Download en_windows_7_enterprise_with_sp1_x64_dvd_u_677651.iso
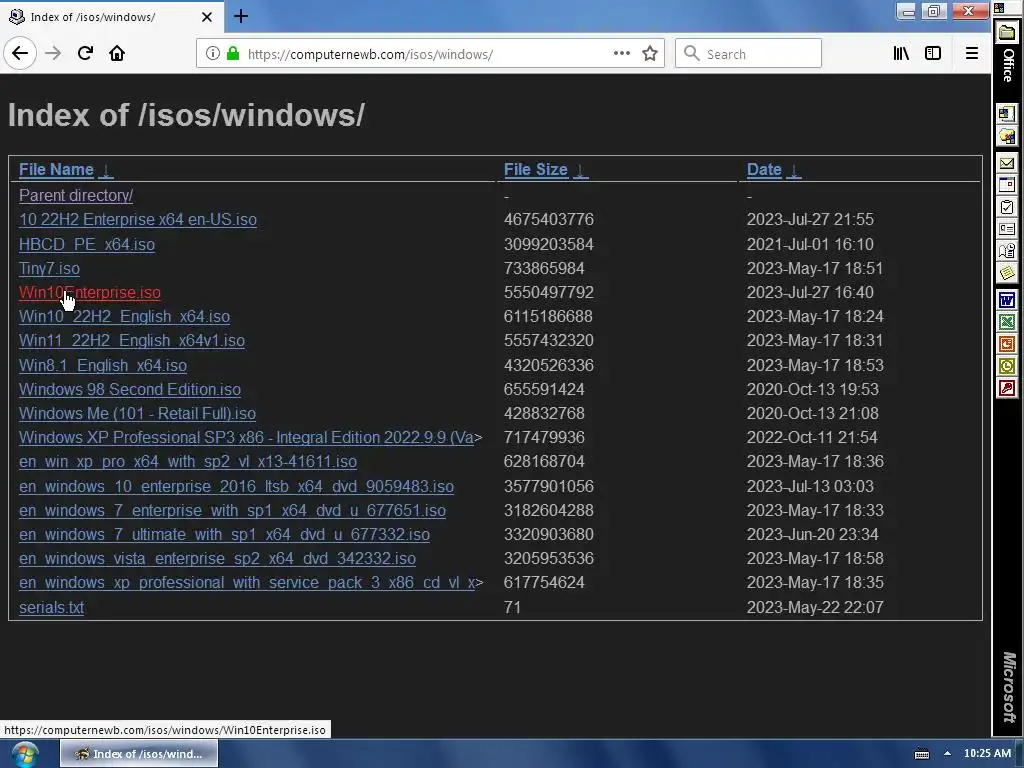This screenshot has width=1024, height=768. pos(232,511)
